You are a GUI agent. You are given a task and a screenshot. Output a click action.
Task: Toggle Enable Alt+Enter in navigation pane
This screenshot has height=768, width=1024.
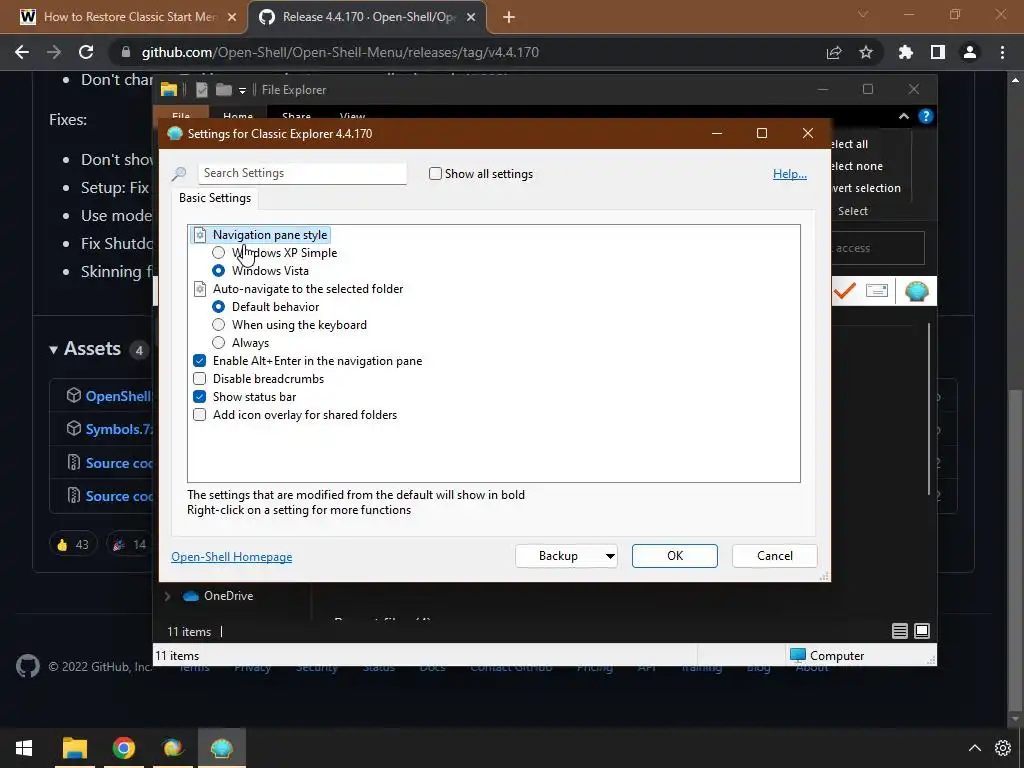coord(200,360)
